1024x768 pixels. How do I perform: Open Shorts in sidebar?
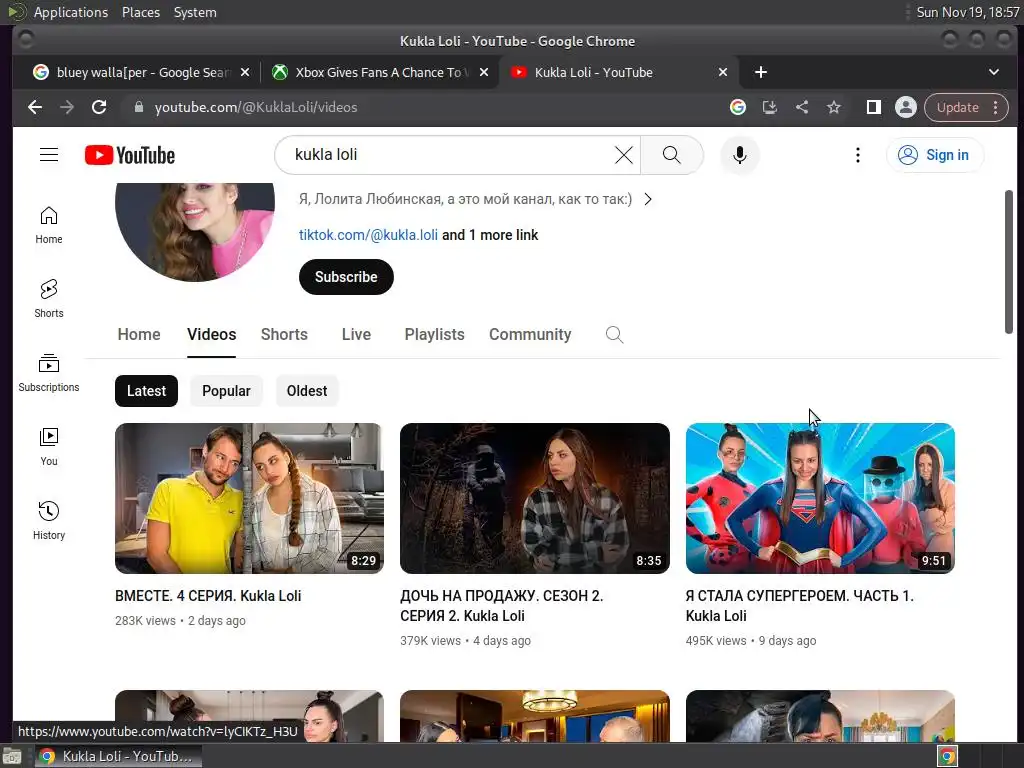49,299
